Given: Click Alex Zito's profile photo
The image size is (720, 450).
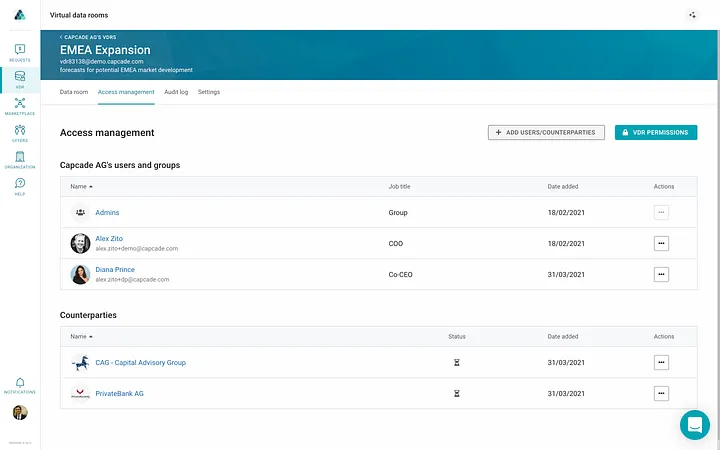Looking at the screenshot, I should (x=80, y=243).
